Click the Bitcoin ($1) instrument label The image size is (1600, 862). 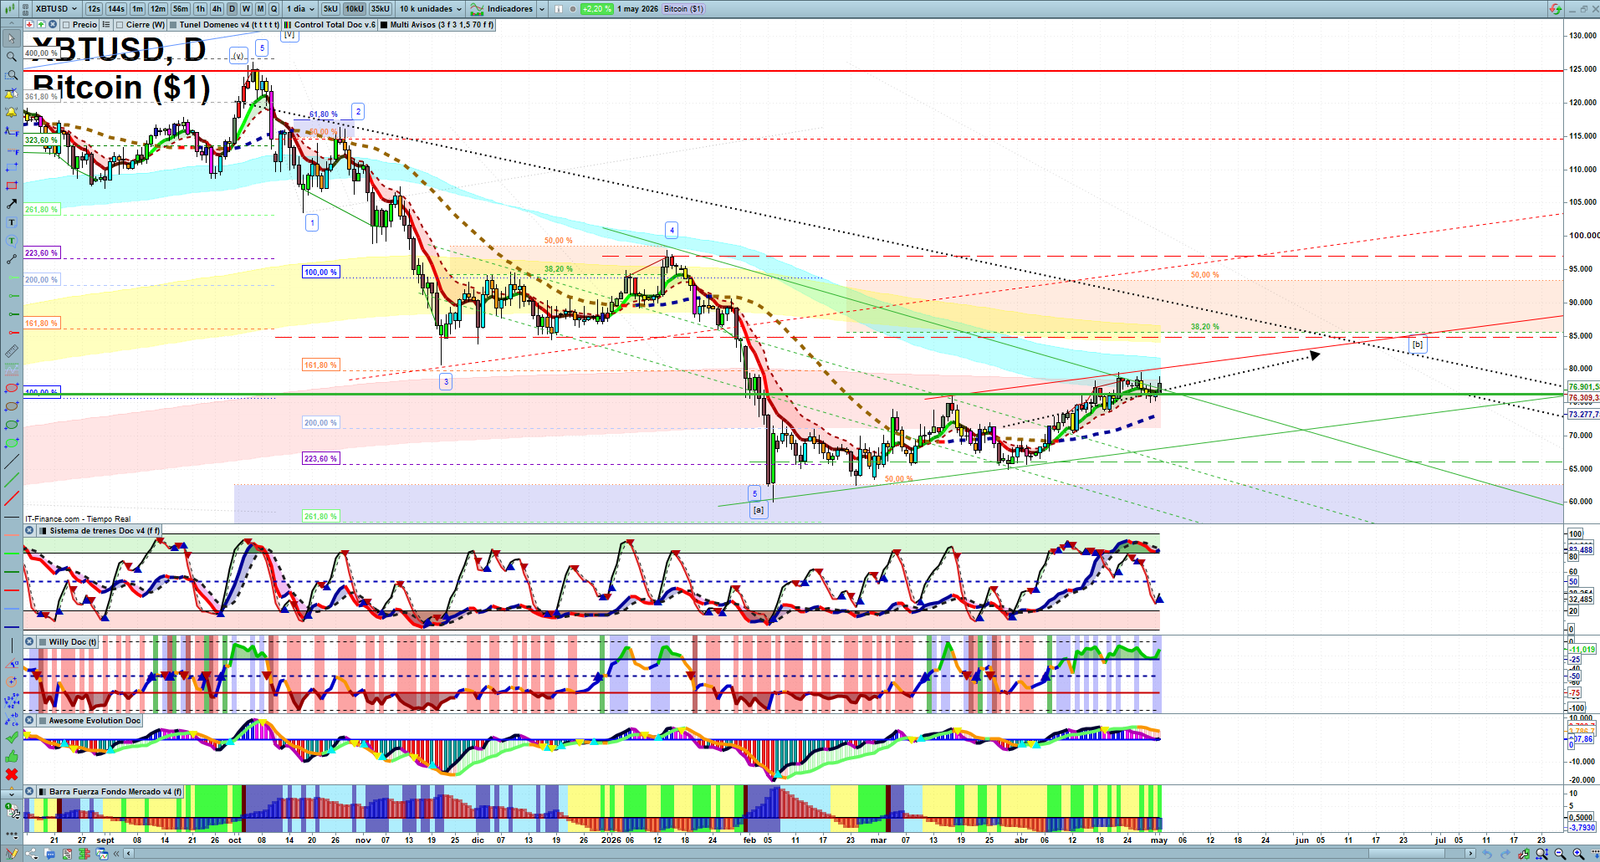pyautogui.click(x=684, y=9)
